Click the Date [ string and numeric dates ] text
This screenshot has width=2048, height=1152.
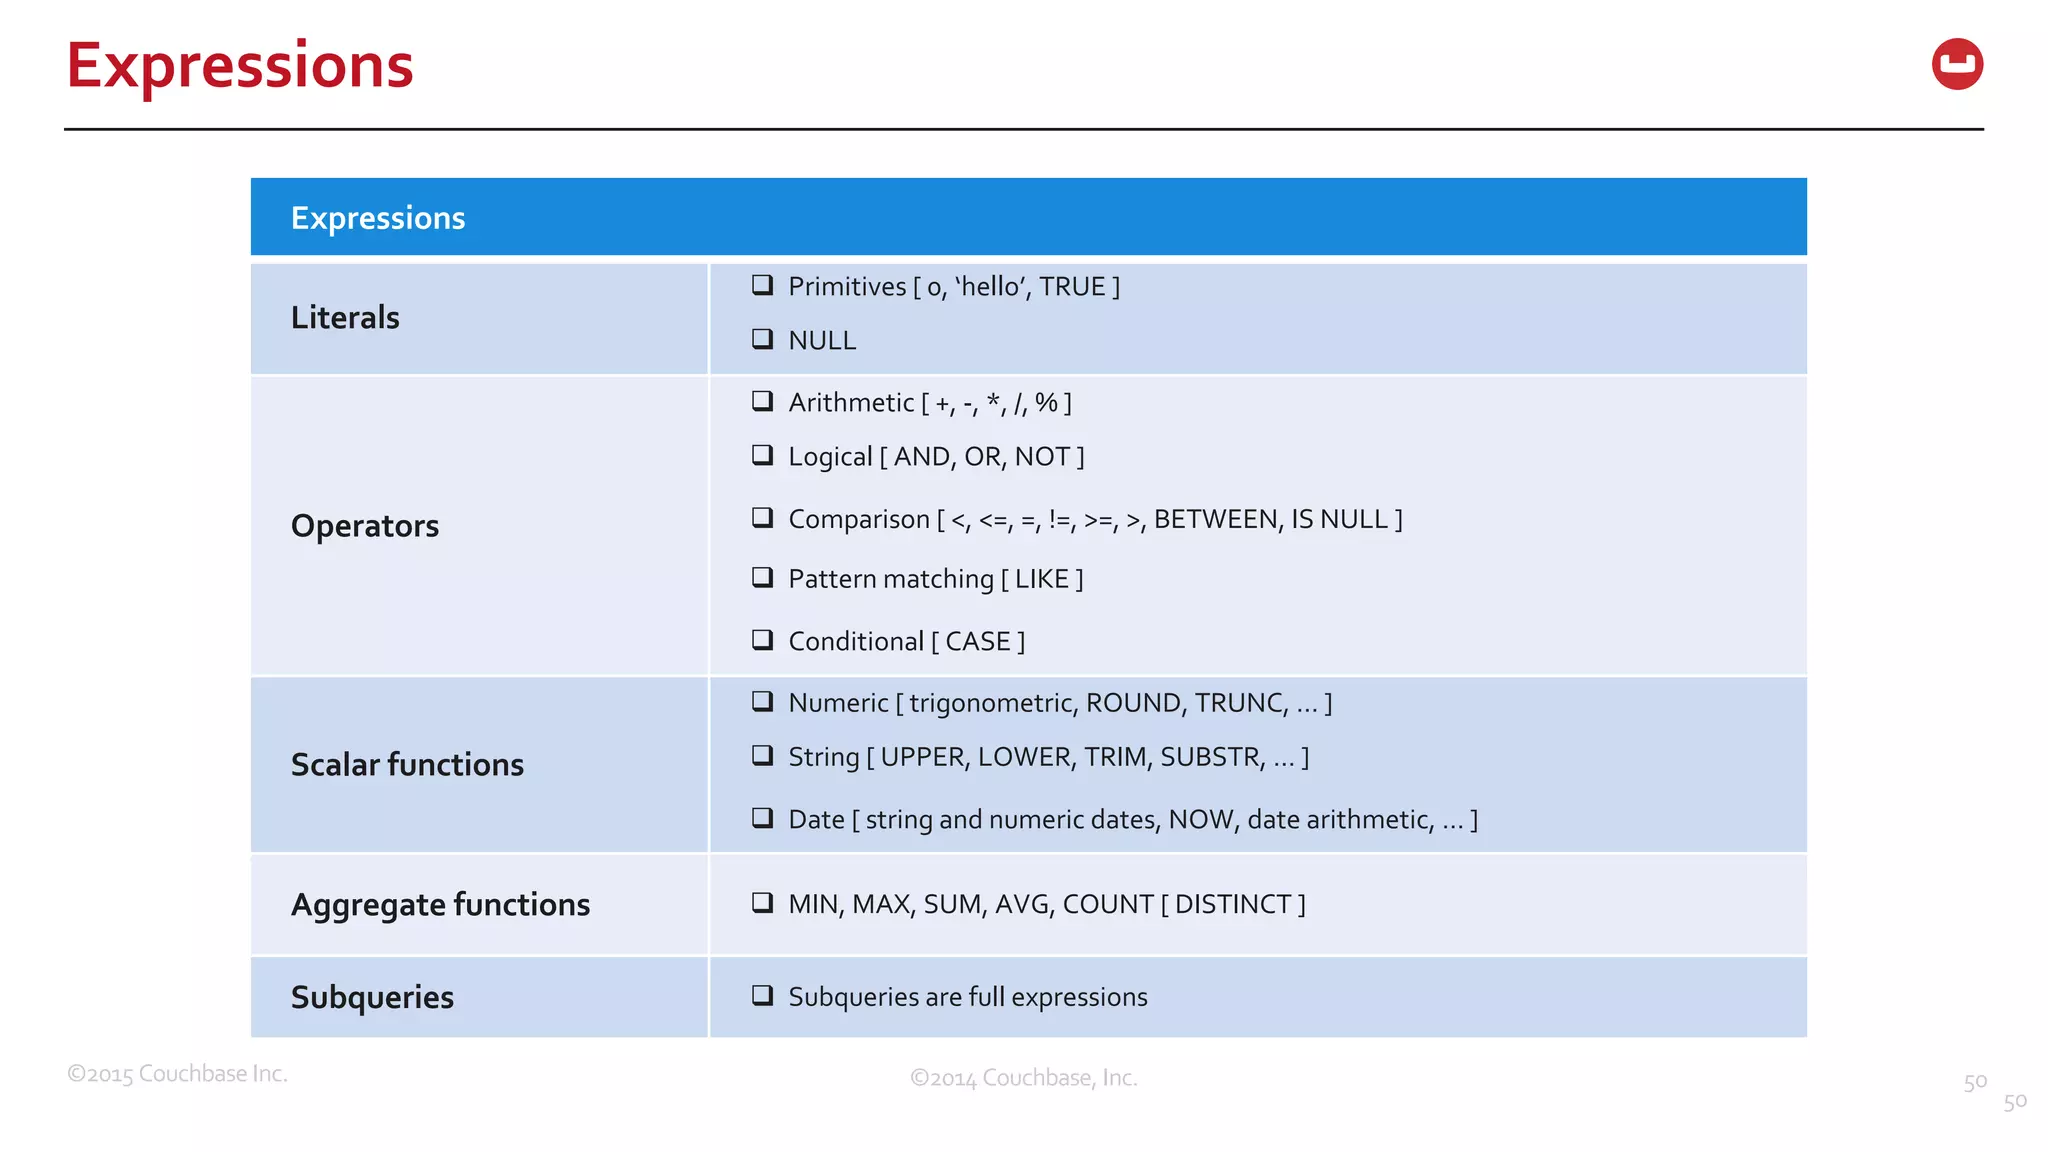(1133, 819)
